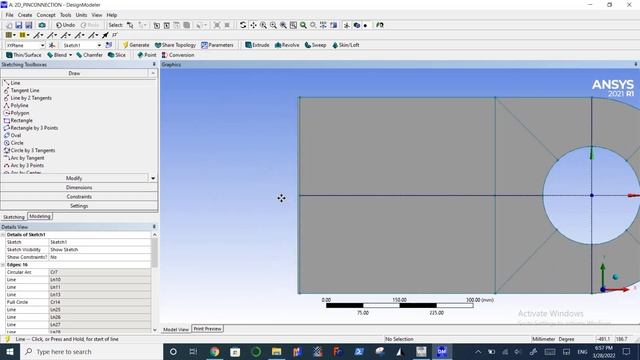Click the New Sketch icon beside Sketch1
This screenshot has width=640, height=360.
point(109,45)
